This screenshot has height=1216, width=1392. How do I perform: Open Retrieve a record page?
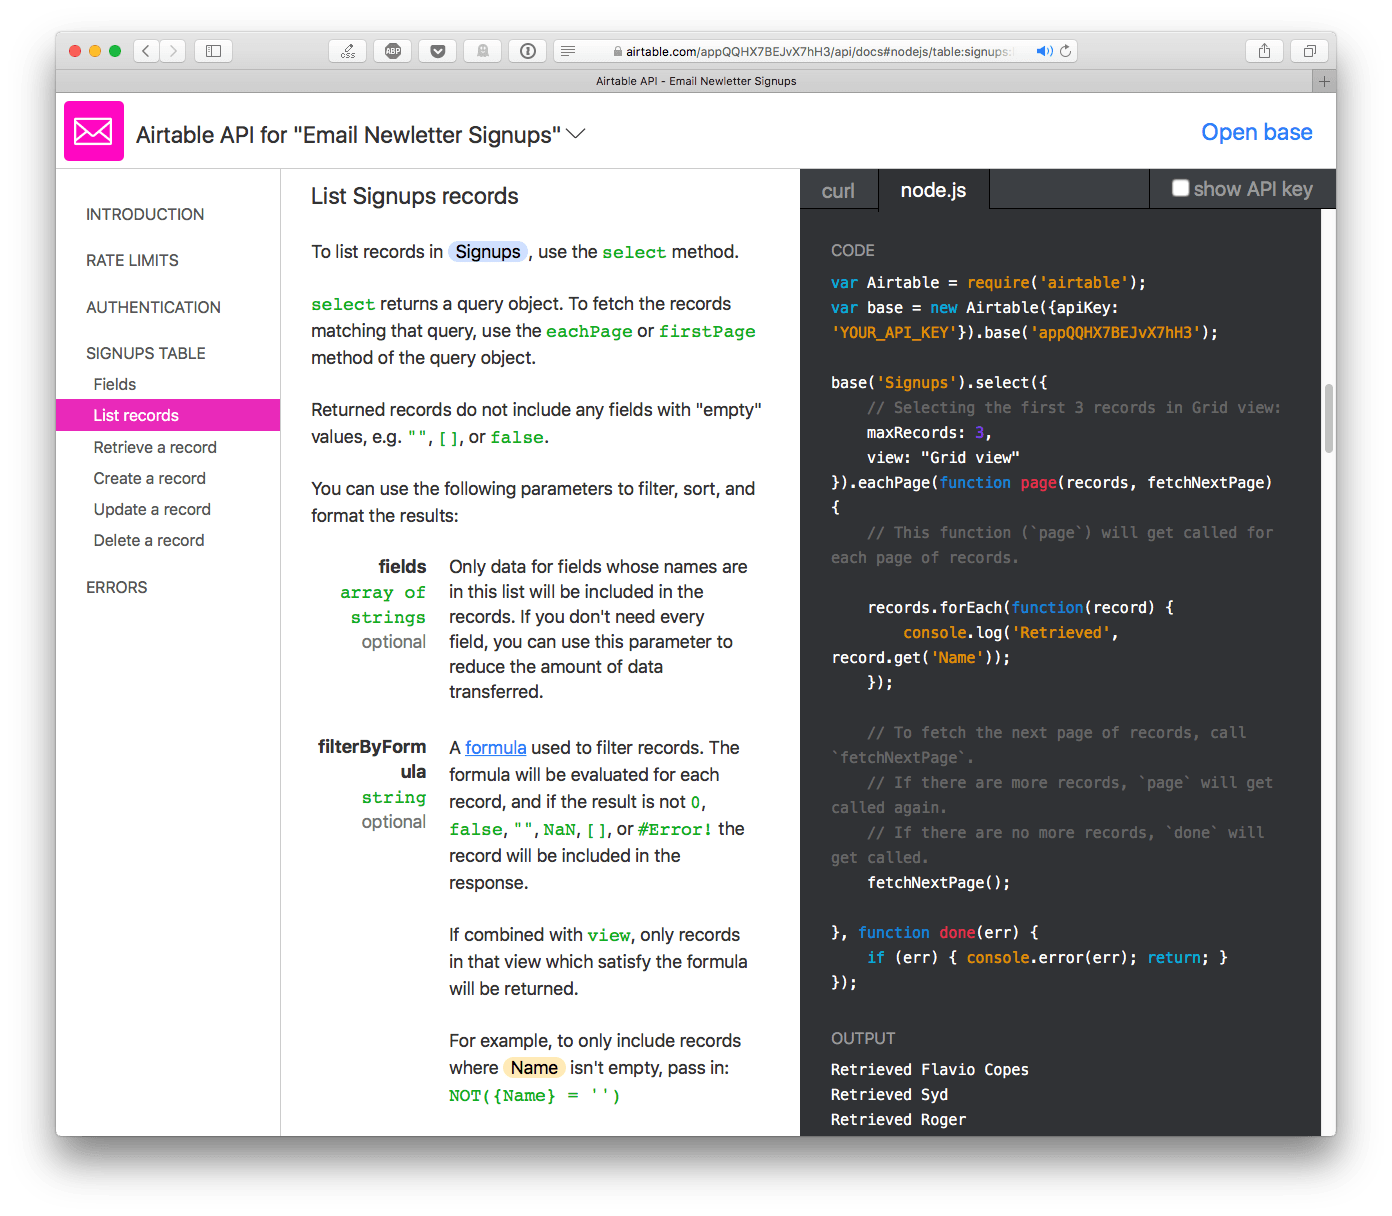(155, 447)
